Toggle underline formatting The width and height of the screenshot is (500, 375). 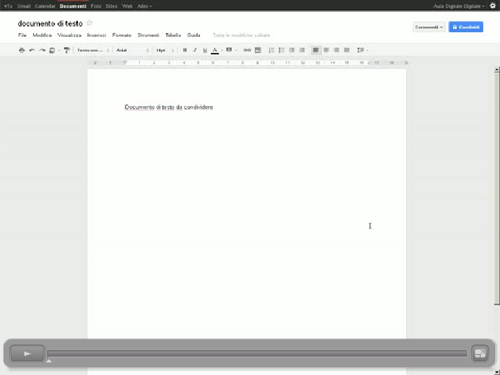pyautogui.click(x=205, y=50)
